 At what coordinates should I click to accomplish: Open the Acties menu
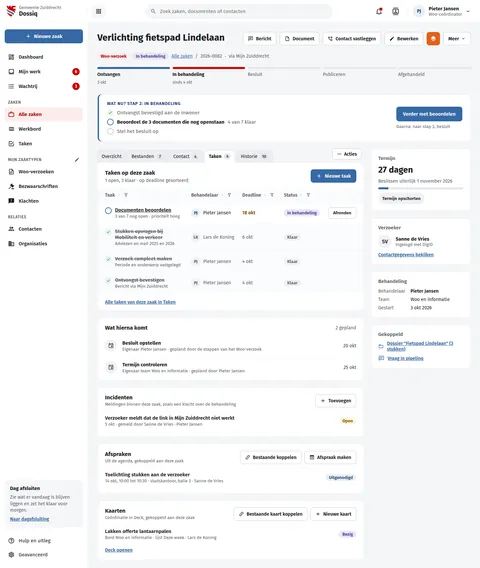pyautogui.click(x=347, y=154)
